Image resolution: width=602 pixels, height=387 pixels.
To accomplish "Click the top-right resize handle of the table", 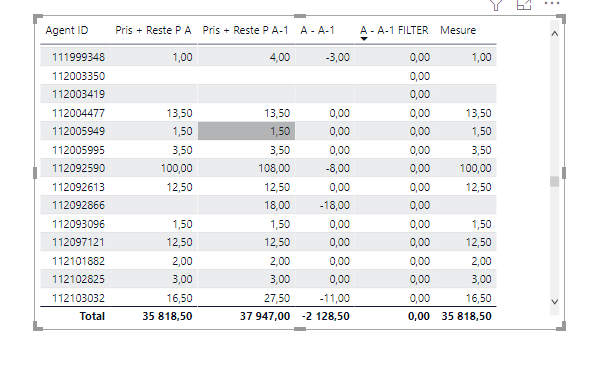I will (562, 18).
